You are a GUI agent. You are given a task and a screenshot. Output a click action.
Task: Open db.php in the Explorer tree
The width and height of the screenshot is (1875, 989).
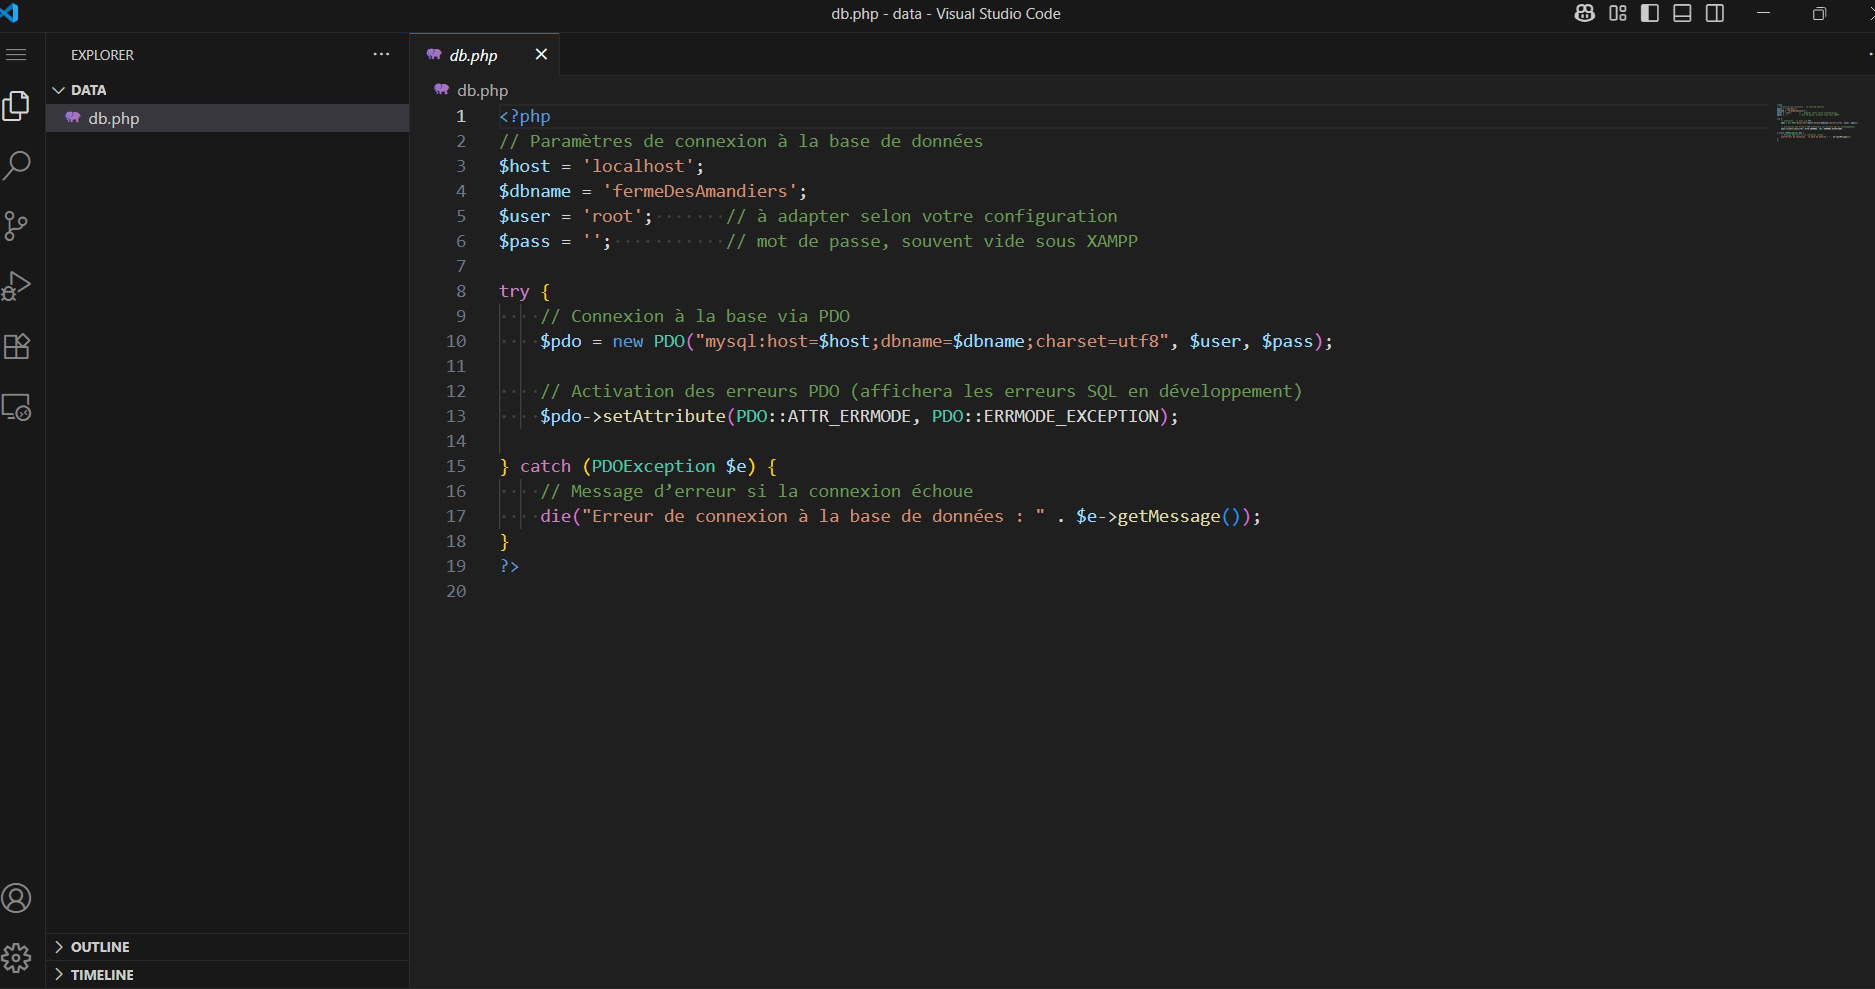coord(227,118)
